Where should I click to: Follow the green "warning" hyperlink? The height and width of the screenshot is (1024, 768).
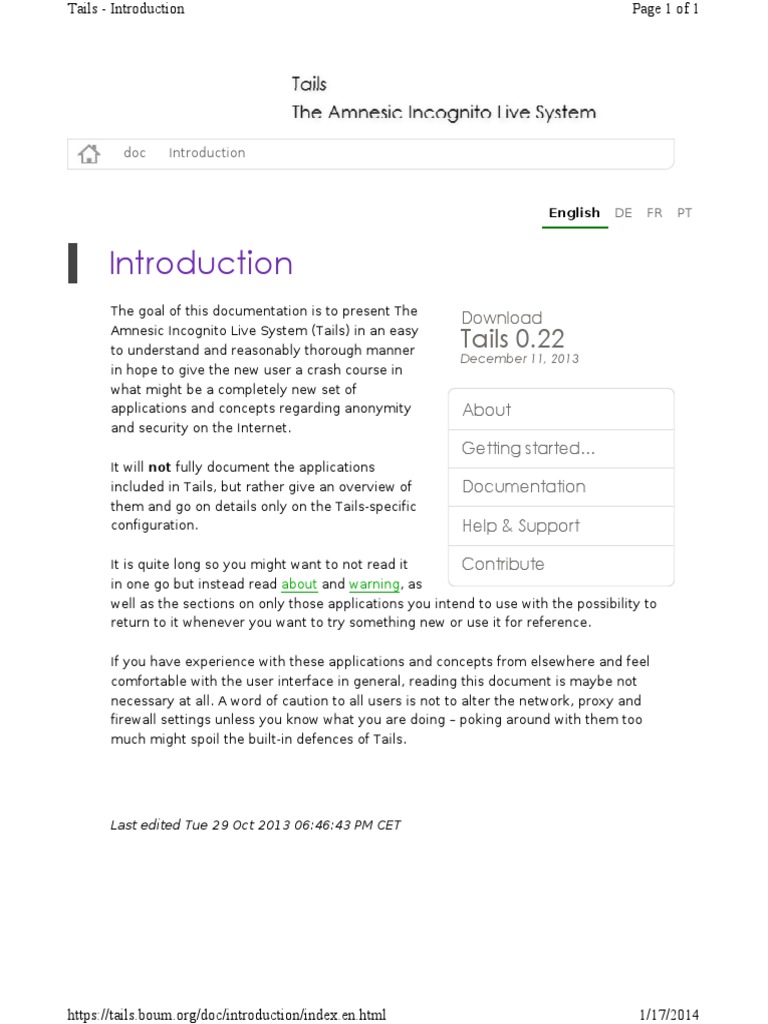click(x=374, y=584)
